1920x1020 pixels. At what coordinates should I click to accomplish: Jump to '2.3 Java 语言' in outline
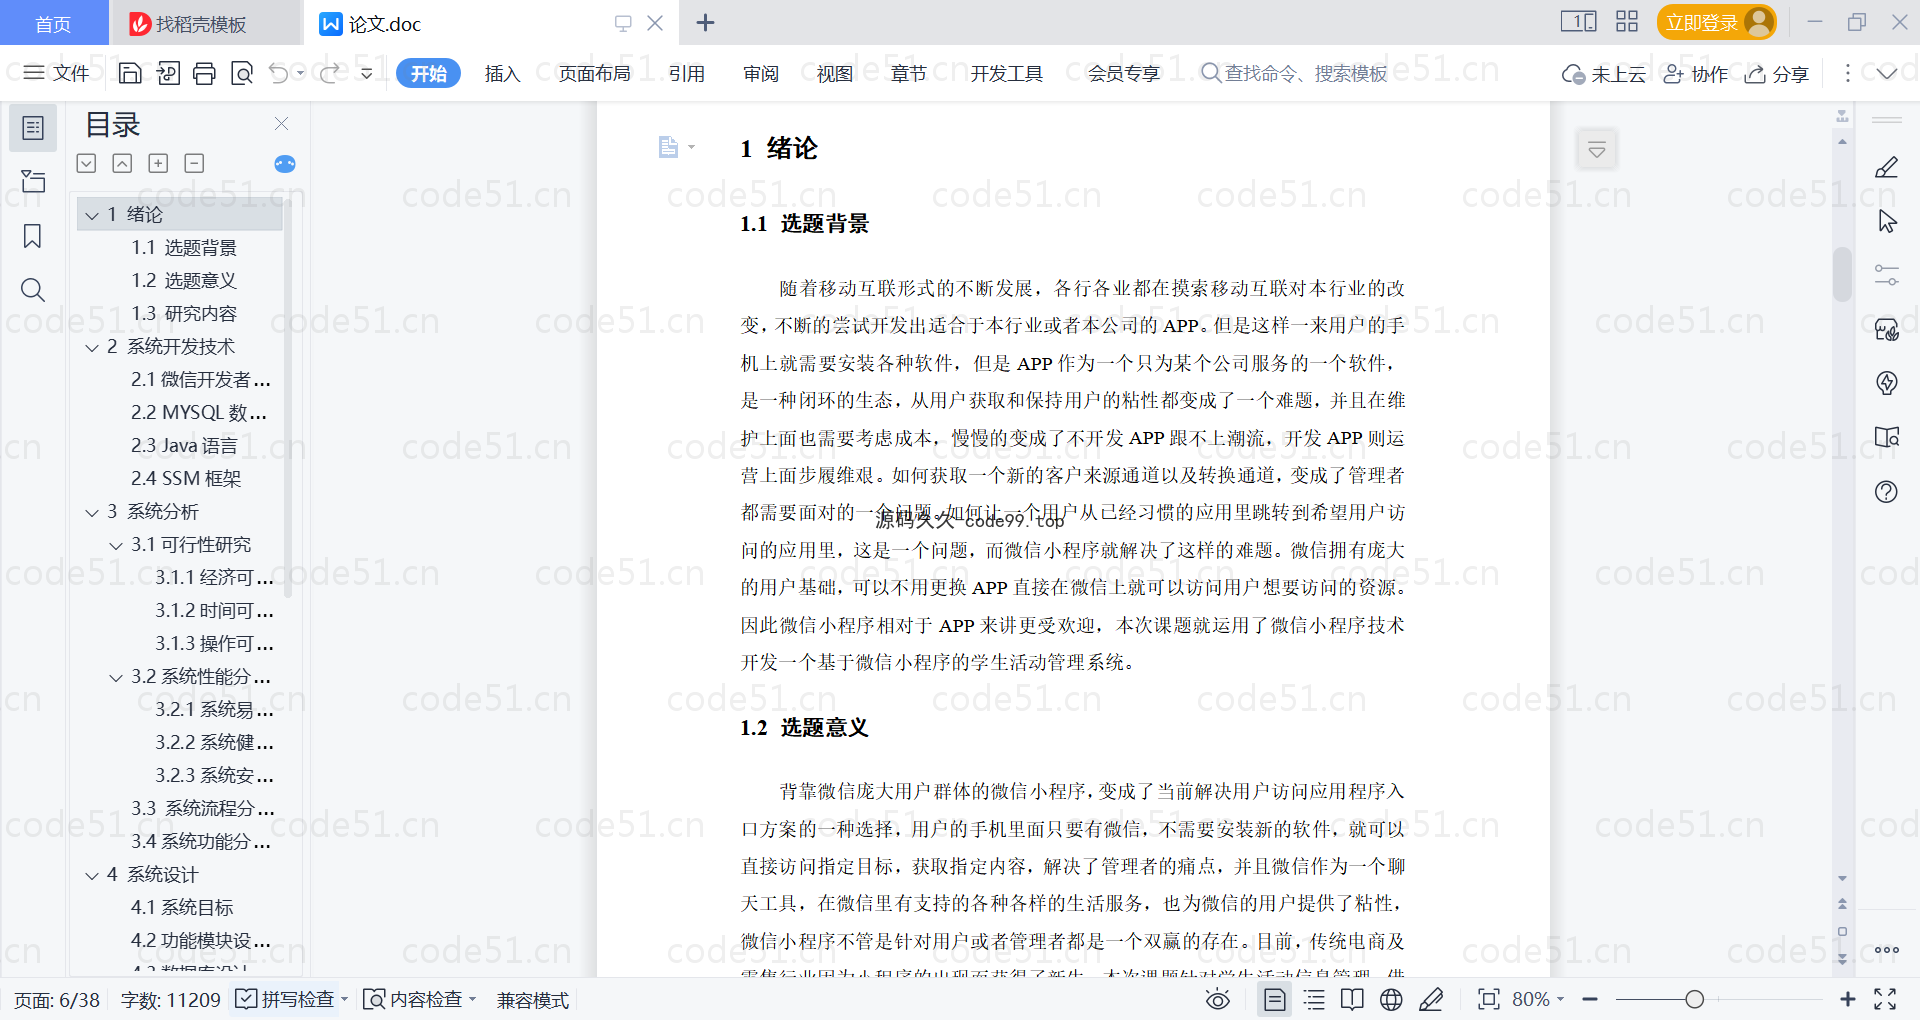(184, 446)
